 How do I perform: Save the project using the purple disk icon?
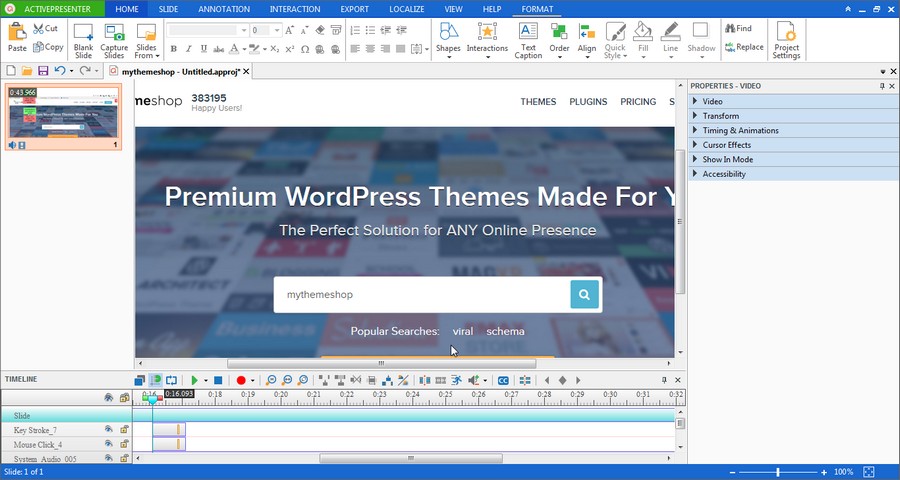pyautogui.click(x=43, y=71)
